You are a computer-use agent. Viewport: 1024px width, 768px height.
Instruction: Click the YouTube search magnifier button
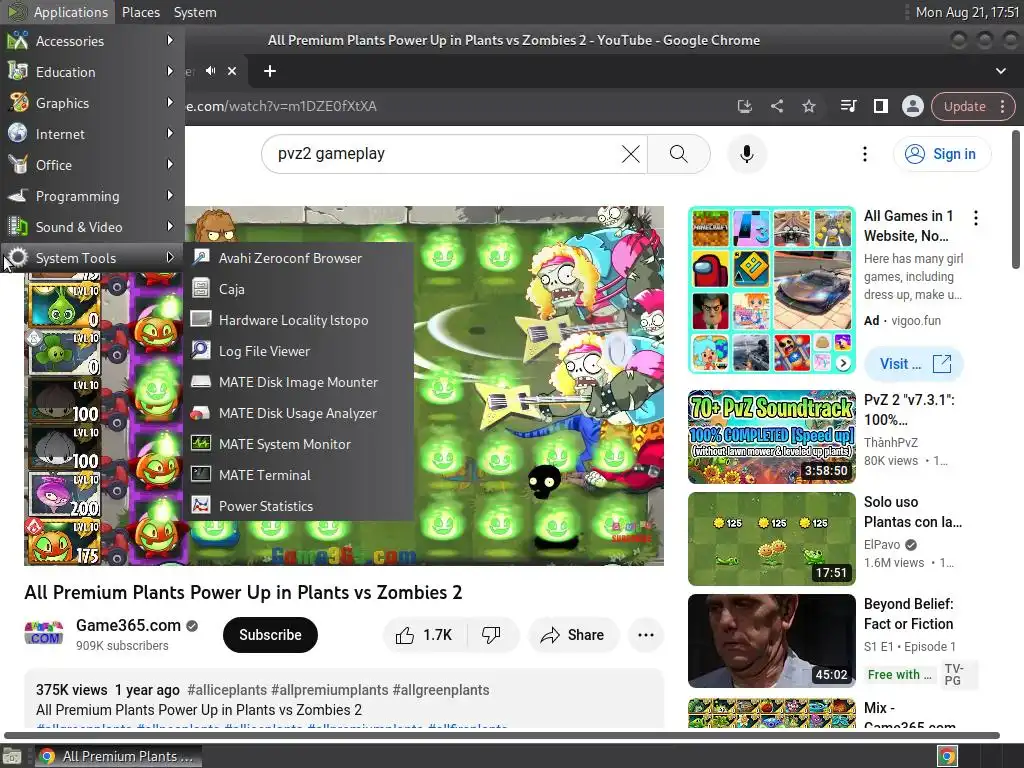[x=679, y=154]
